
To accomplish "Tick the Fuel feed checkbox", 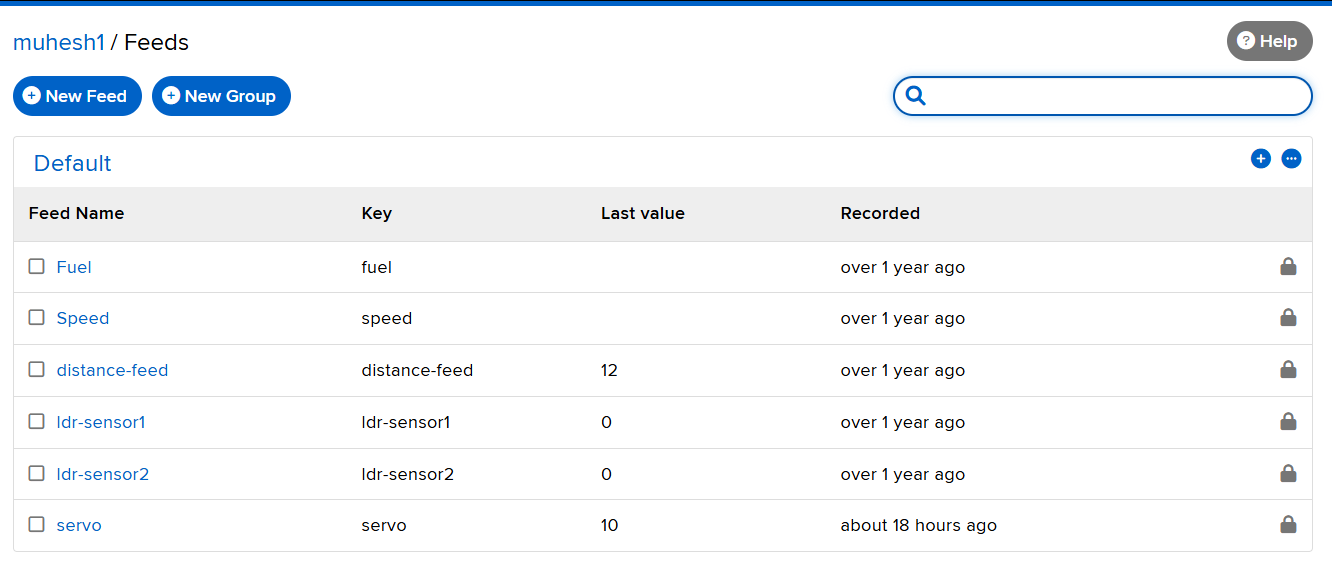I will pyautogui.click(x=37, y=267).
